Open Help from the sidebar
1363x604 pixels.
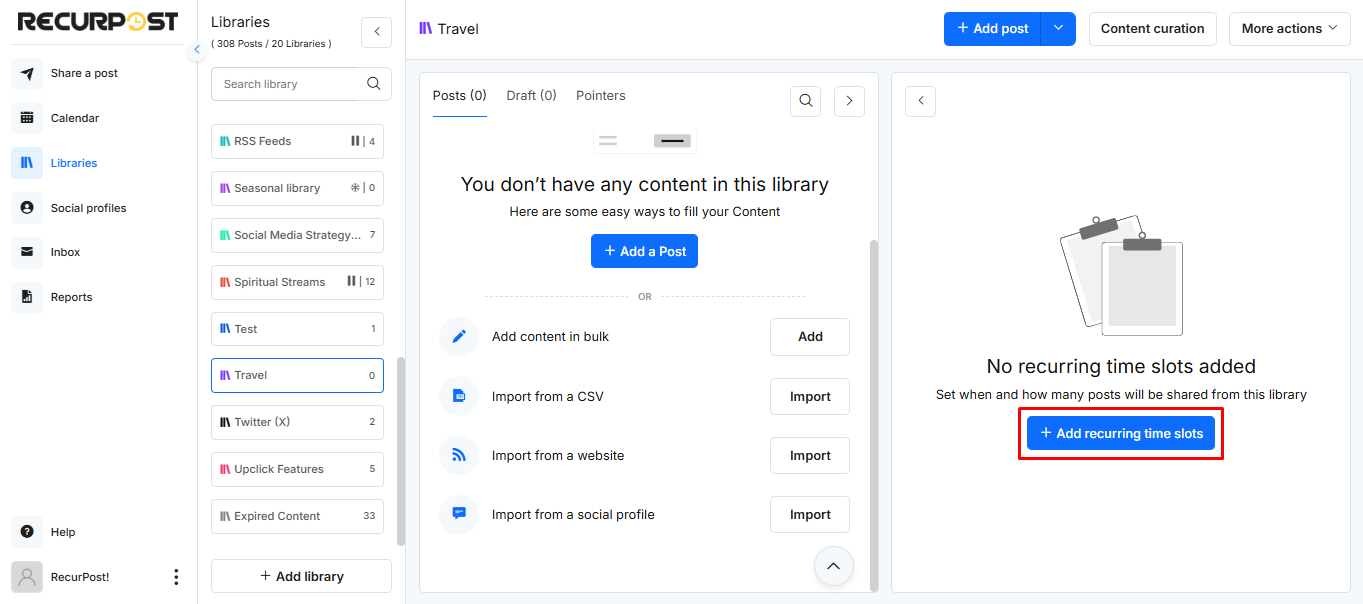[x=63, y=532]
